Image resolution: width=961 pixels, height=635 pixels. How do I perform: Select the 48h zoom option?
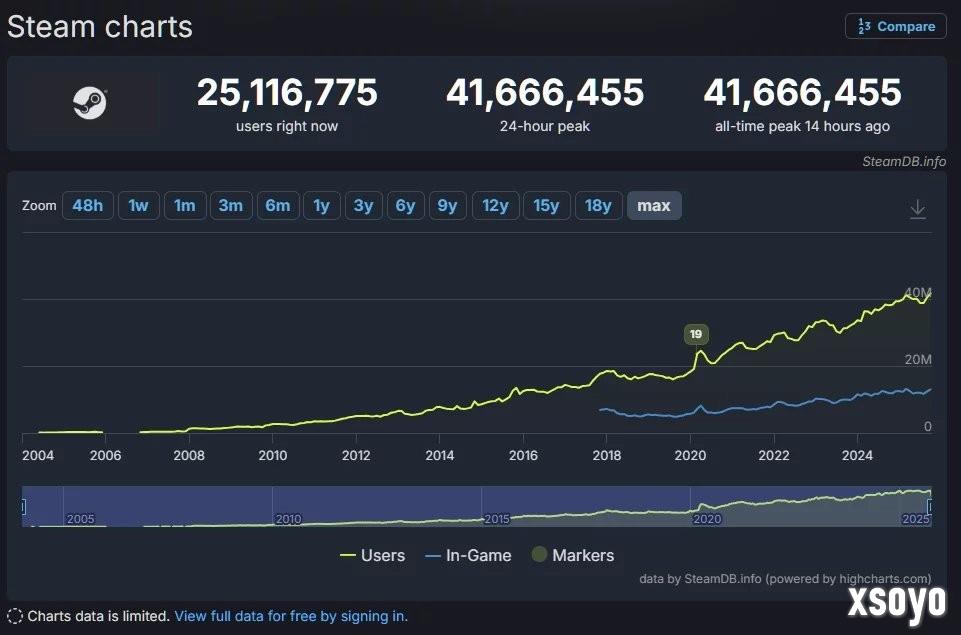[87, 205]
